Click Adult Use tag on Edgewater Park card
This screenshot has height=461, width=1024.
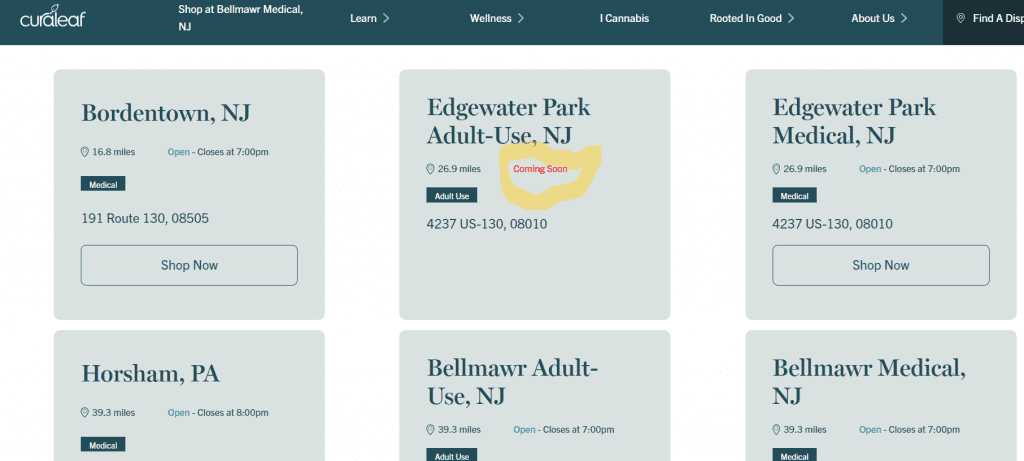coord(452,195)
